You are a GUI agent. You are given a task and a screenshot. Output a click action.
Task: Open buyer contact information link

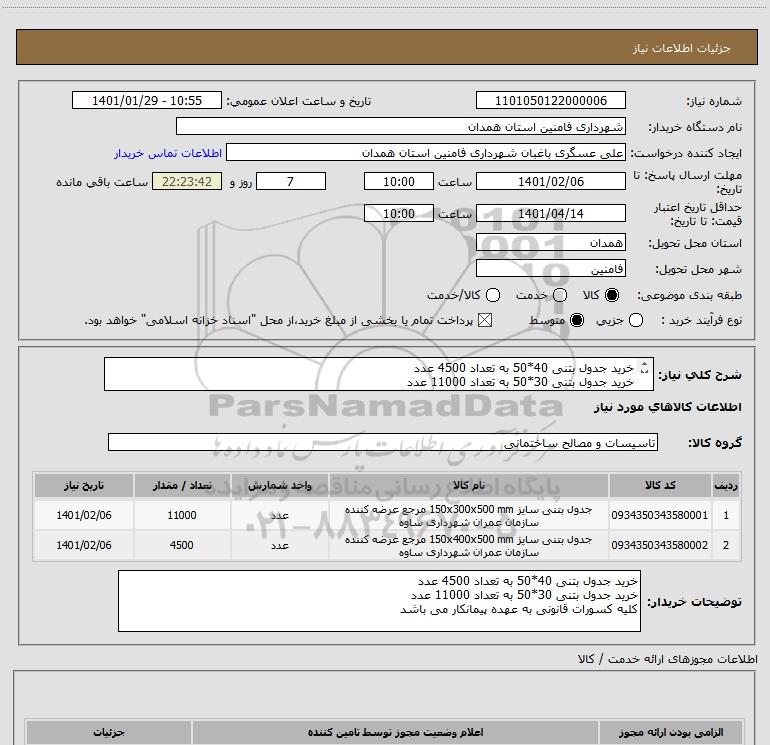click(168, 153)
